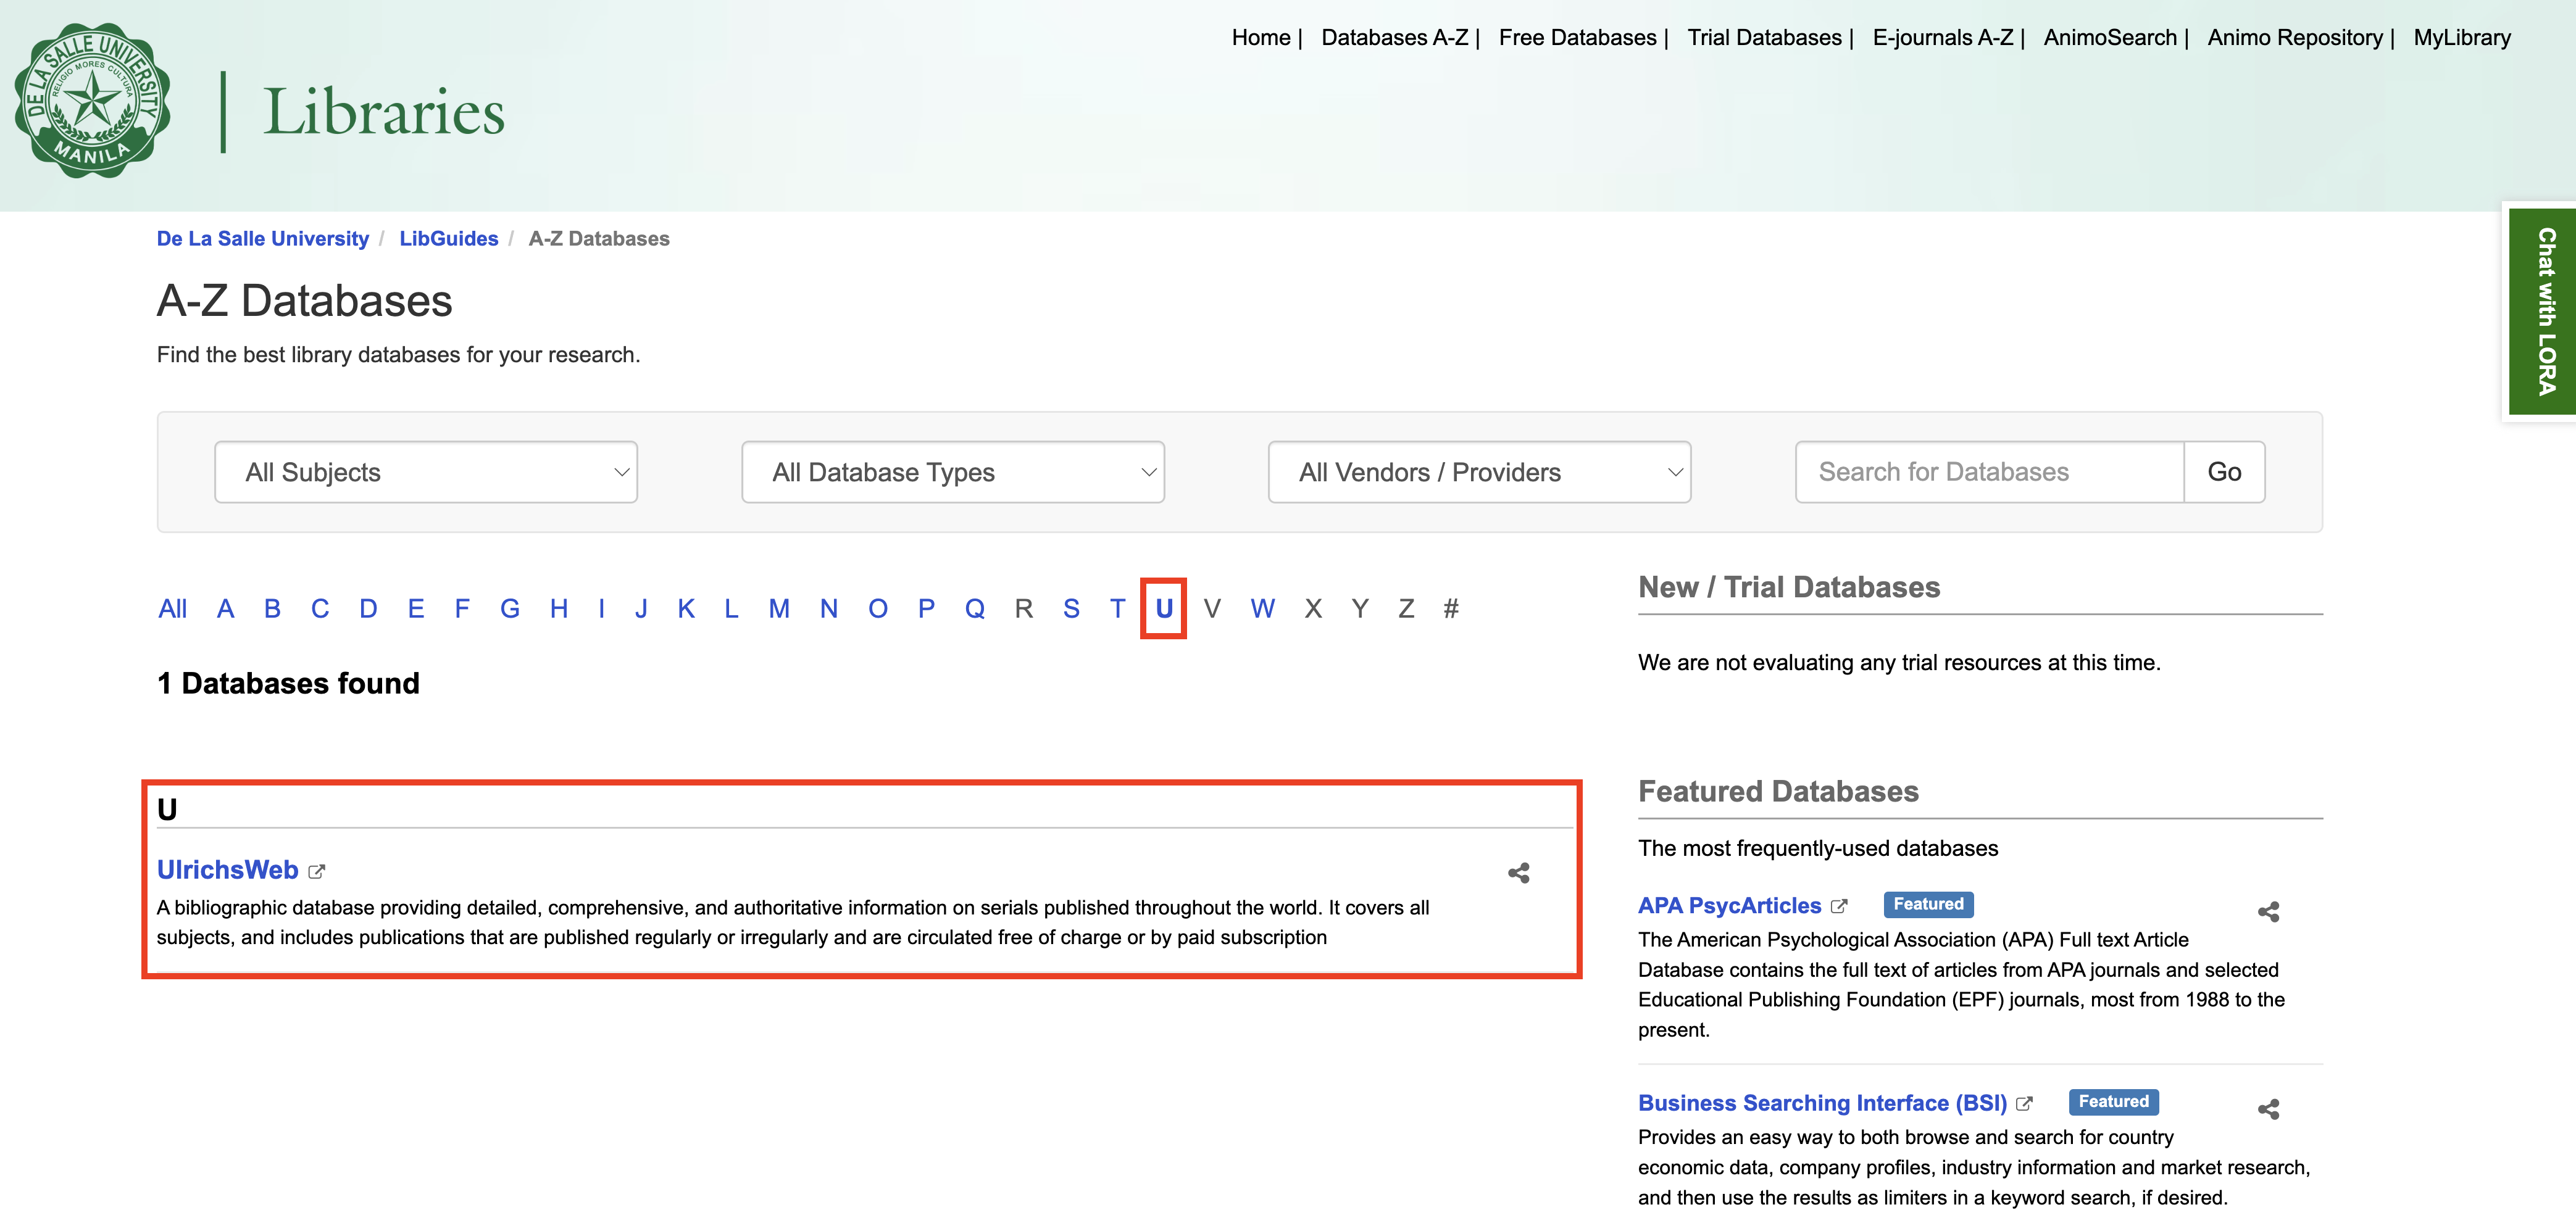Filter databases by letter I

(x=601, y=608)
